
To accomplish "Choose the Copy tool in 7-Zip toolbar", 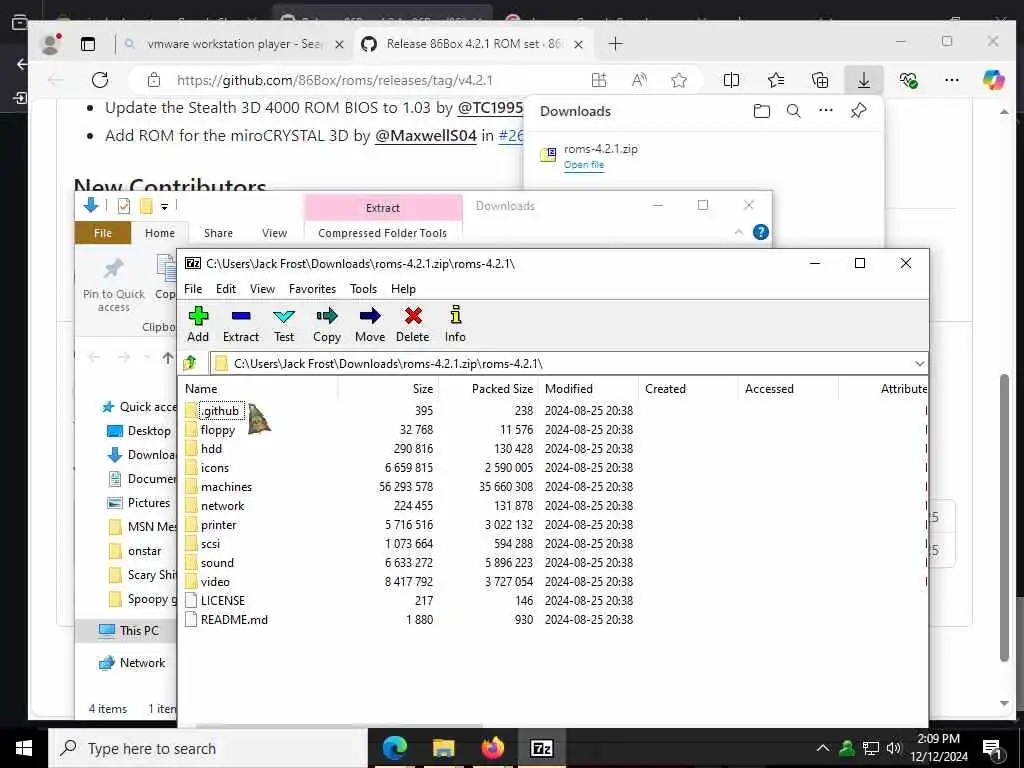I will pos(327,324).
